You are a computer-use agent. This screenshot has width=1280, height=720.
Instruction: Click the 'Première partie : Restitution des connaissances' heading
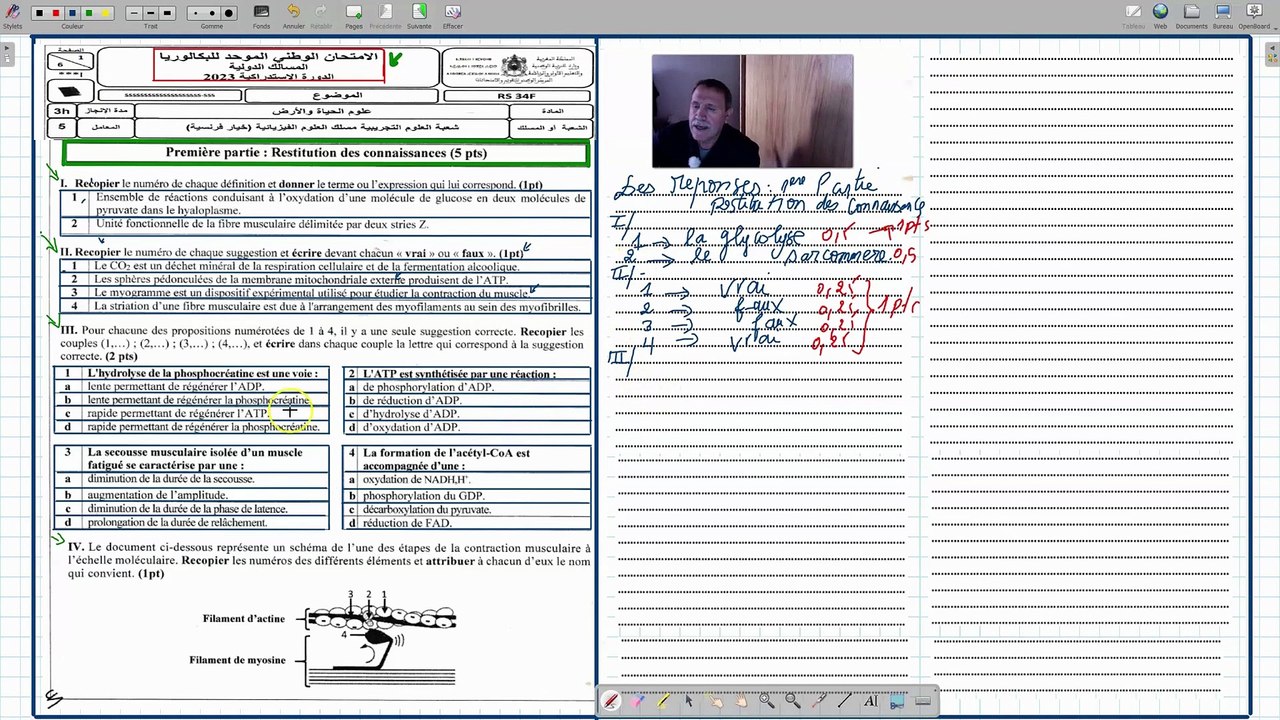326,153
